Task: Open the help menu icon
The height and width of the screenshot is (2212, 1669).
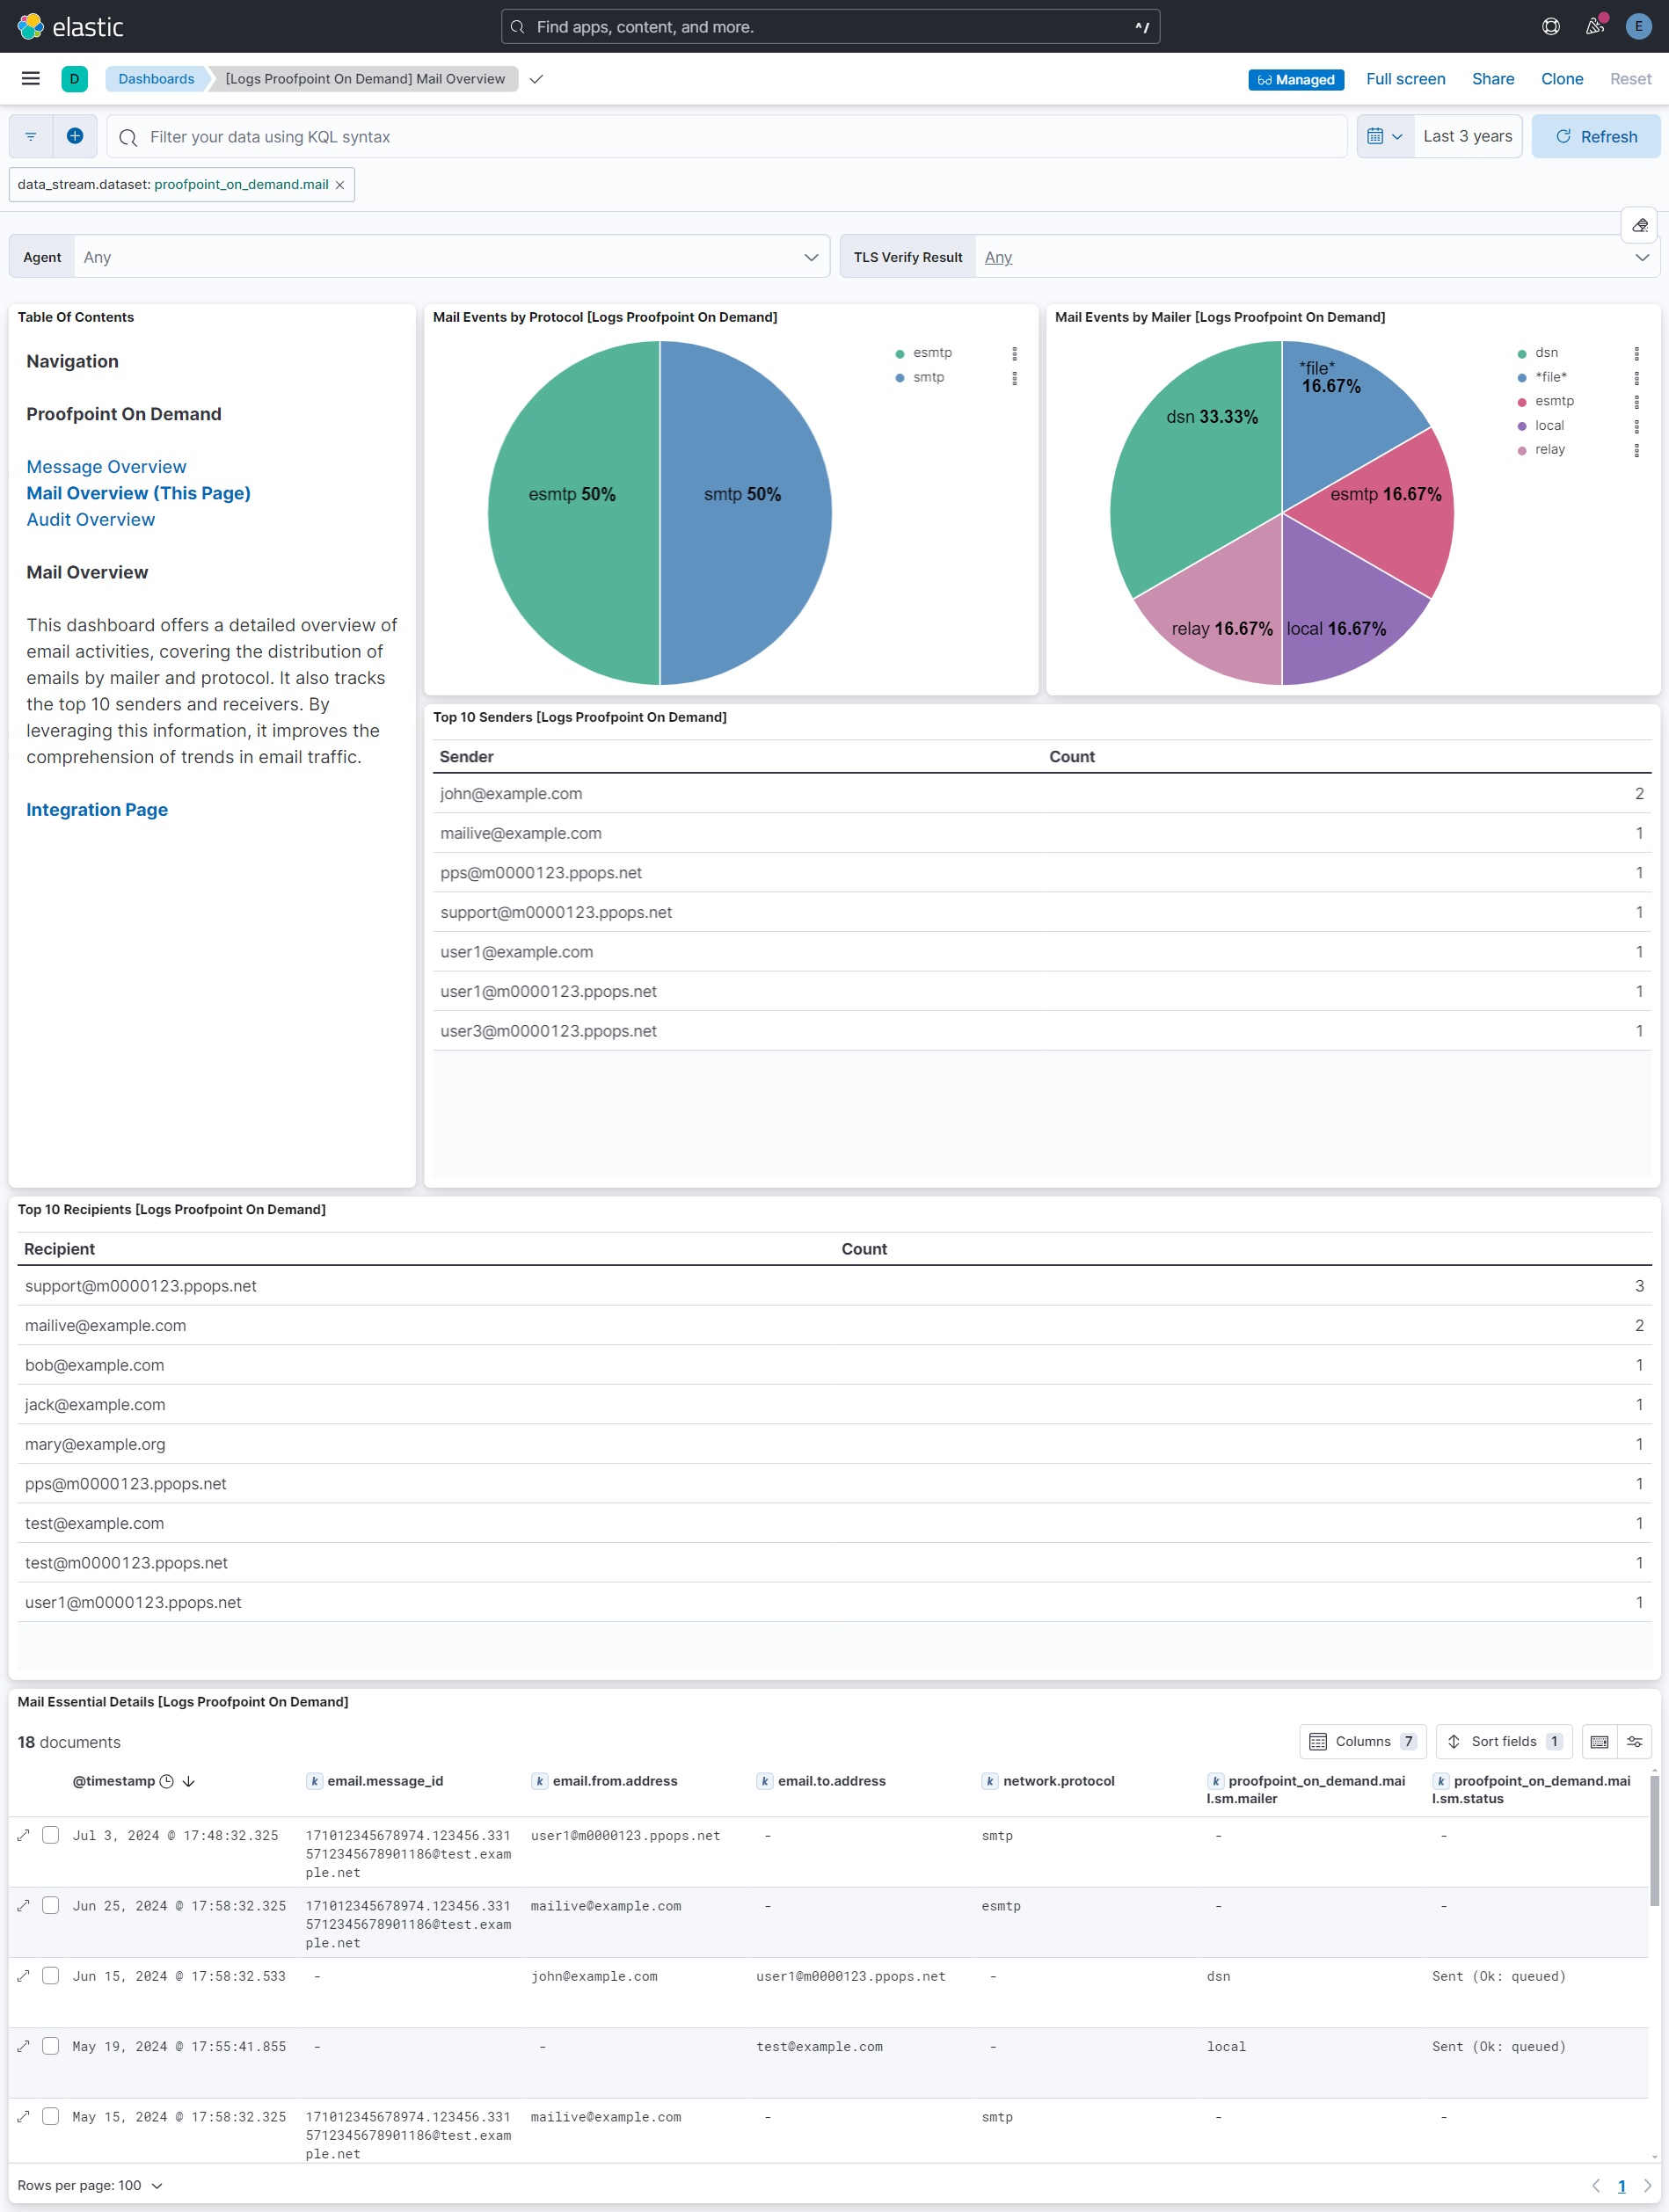Action: click(1551, 27)
